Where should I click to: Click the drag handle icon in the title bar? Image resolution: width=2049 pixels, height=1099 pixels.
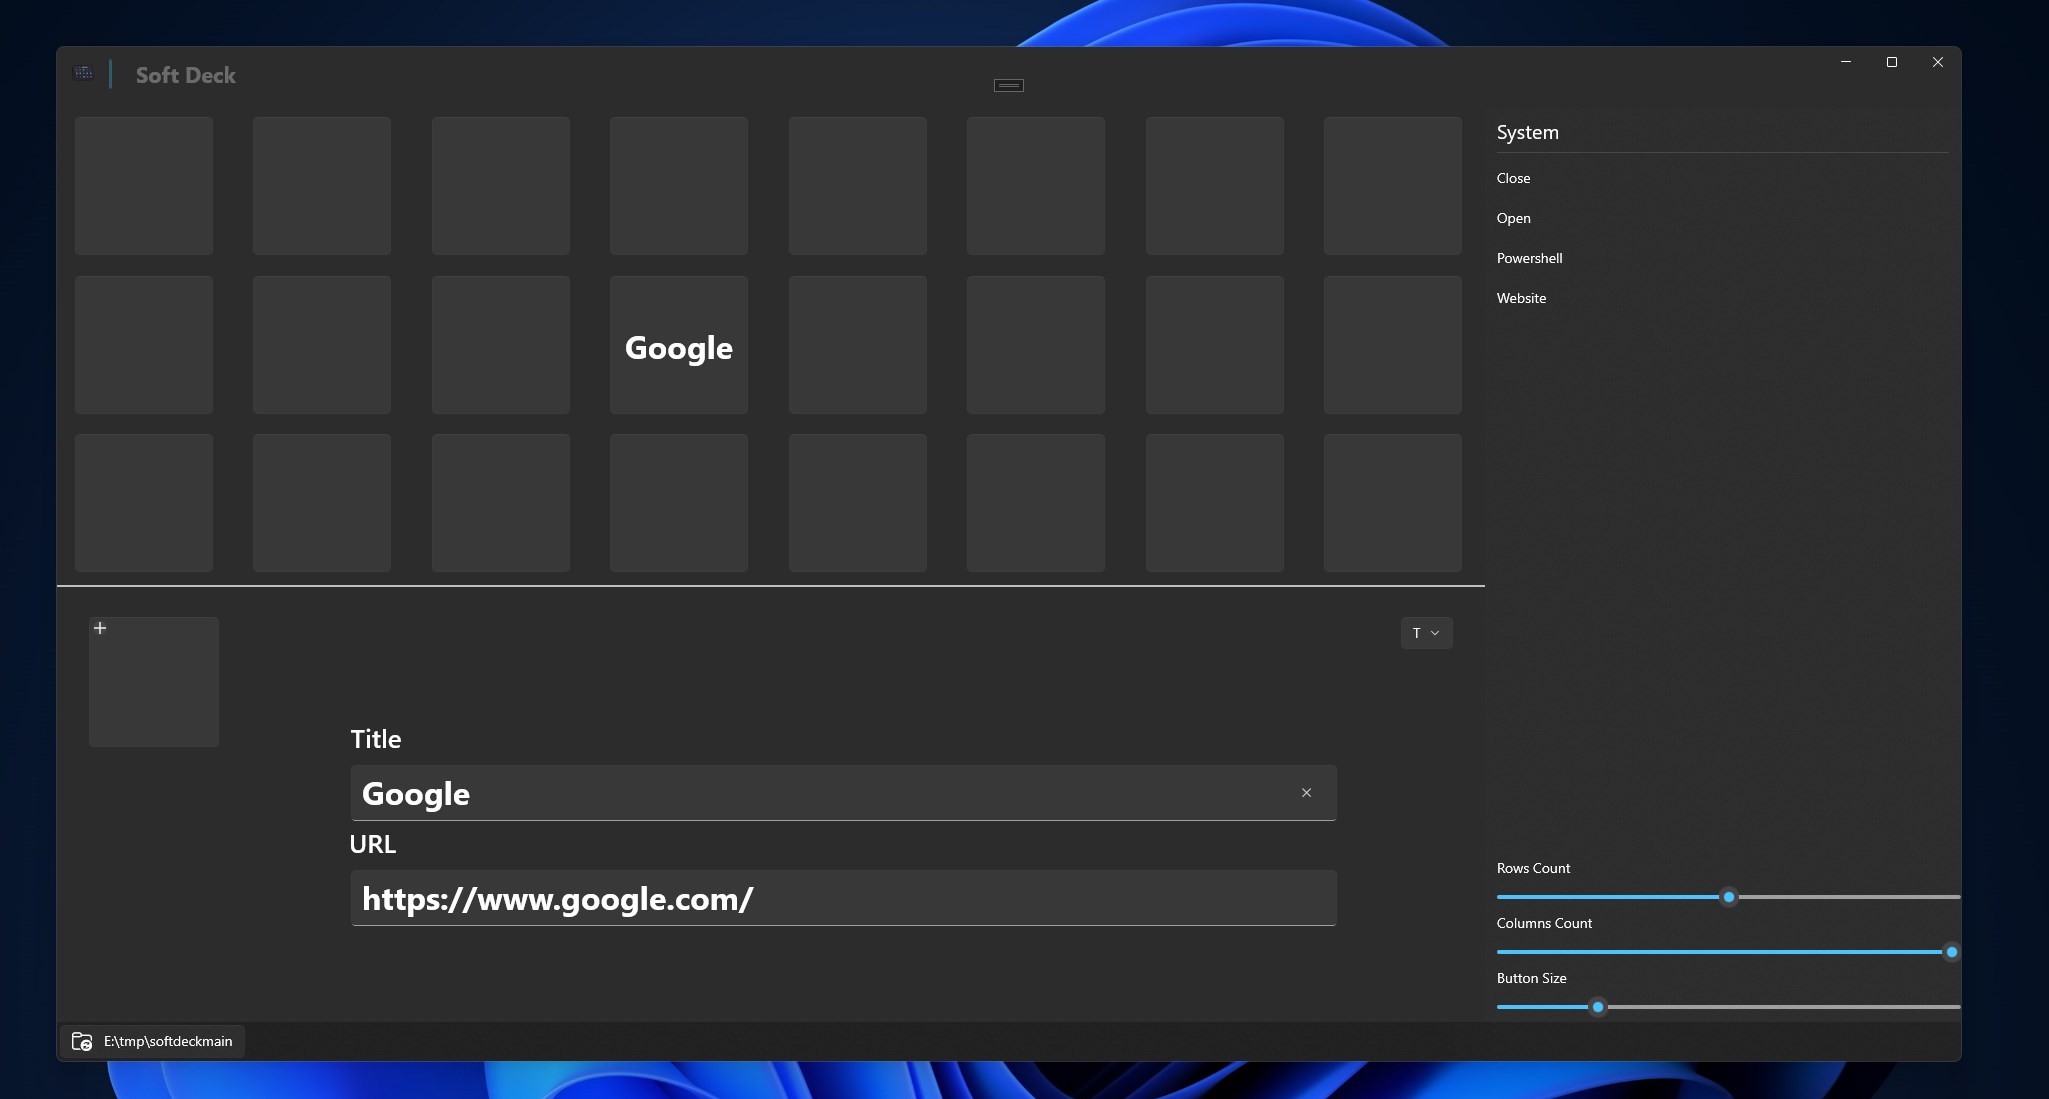click(x=1008, y=85)
